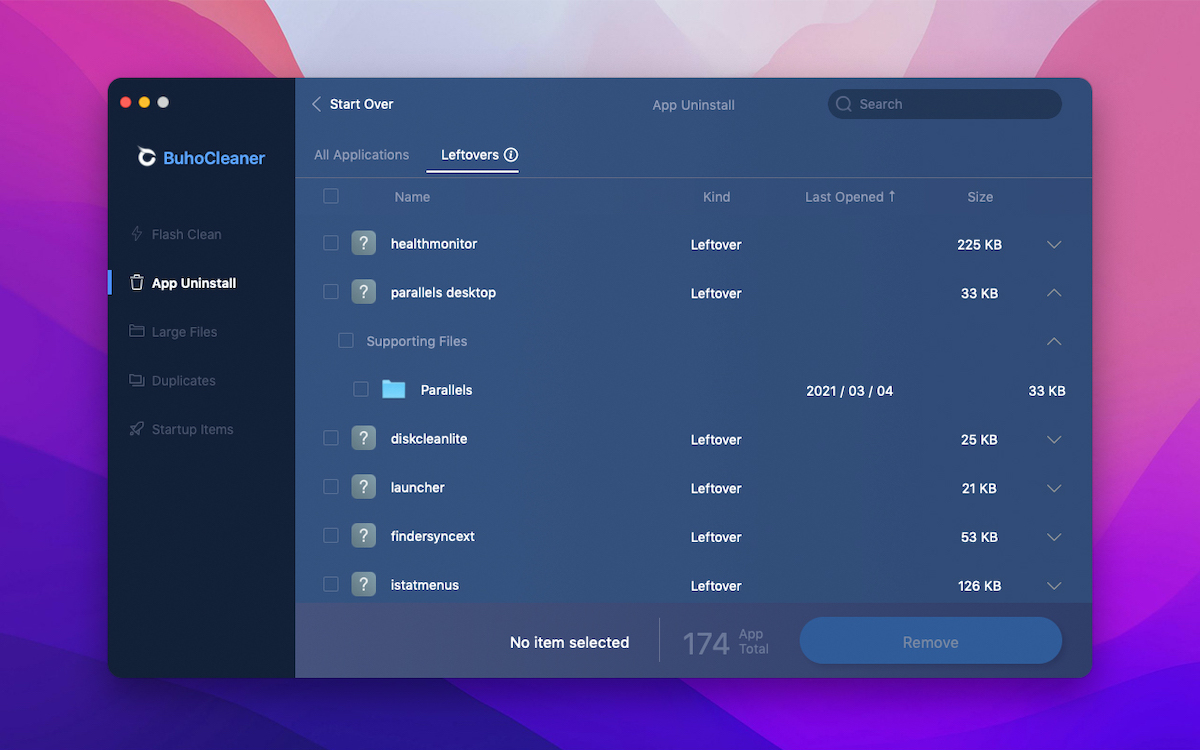Viewport: 1200px width, 750px height.
Task: Open Startup Items in sidebar
Action: coord(181,429)
